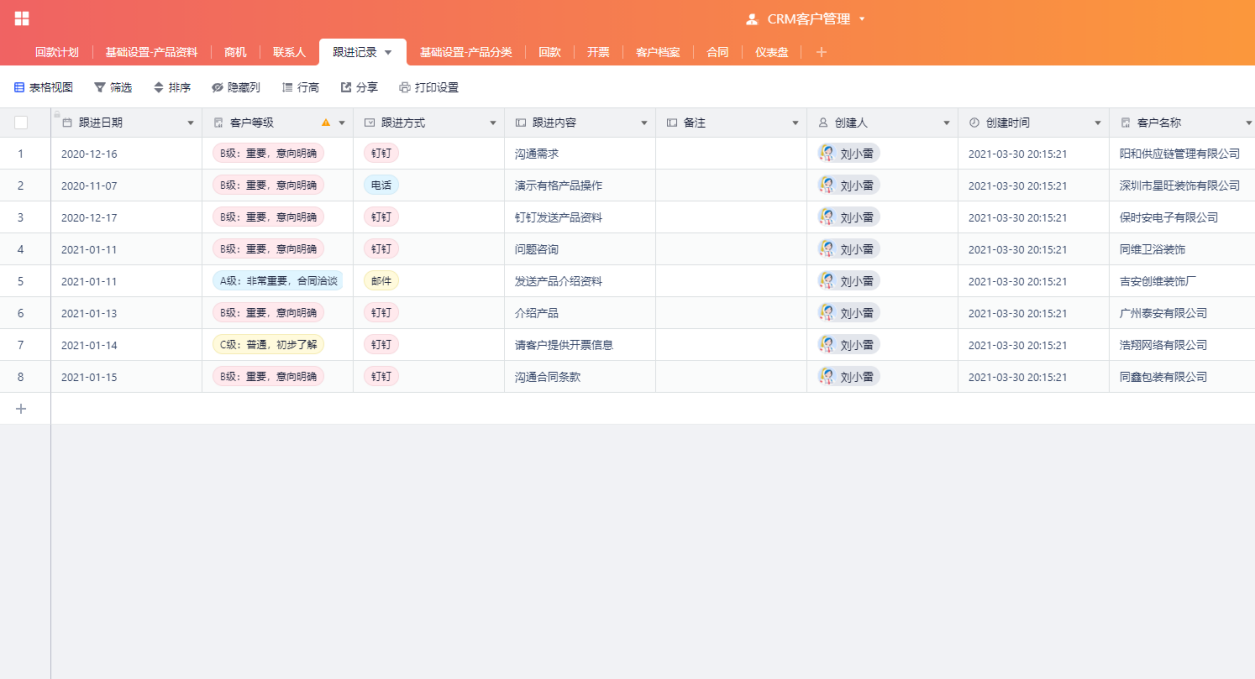The width and height of the screenshot is (1255, 679).
Task: Toggle the select-all checkbox in header
Action: (x=21, y=123)
